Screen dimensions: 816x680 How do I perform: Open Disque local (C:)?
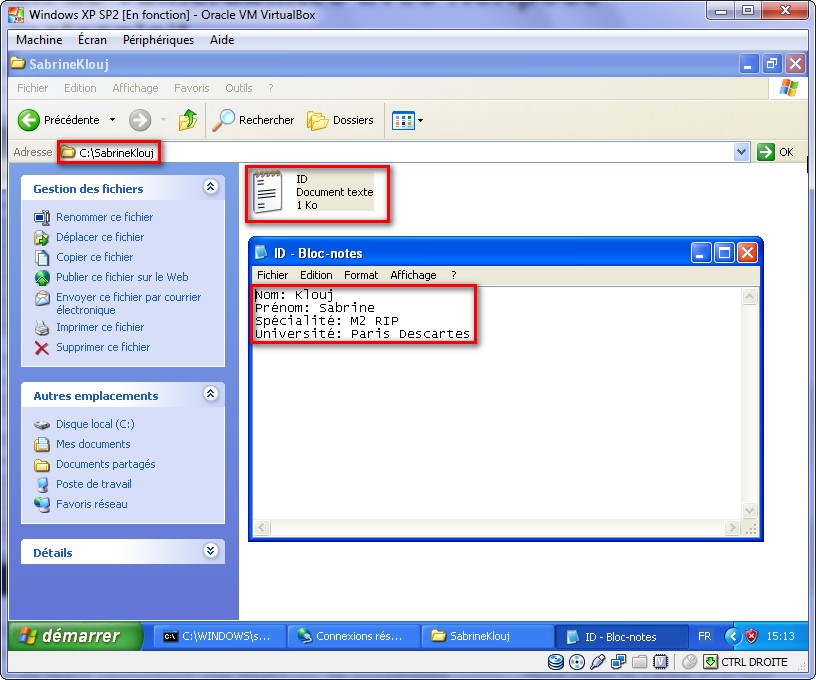point(95,424)
